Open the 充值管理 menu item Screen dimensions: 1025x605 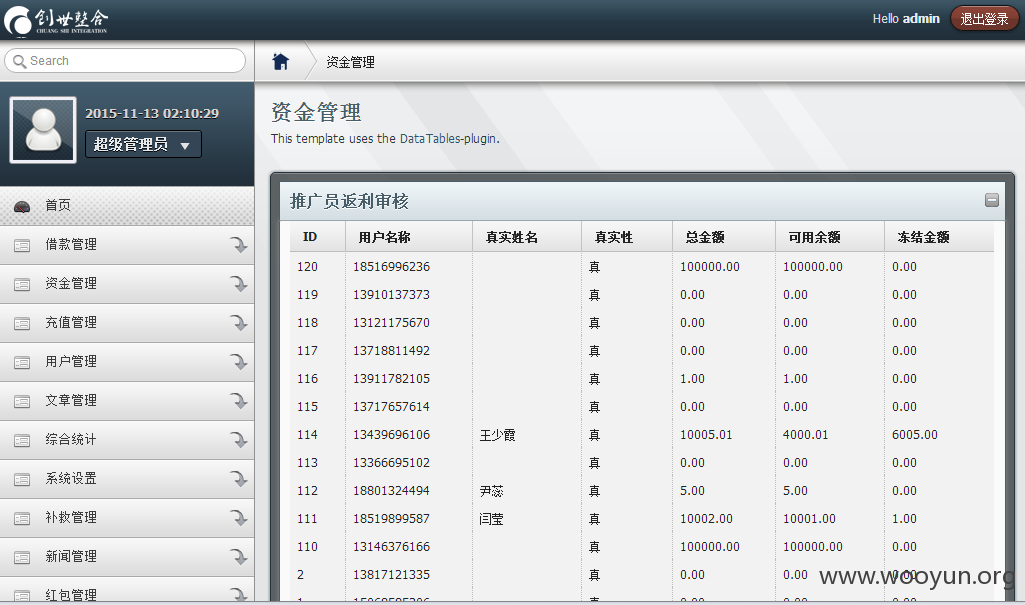[x=127, y=323]
